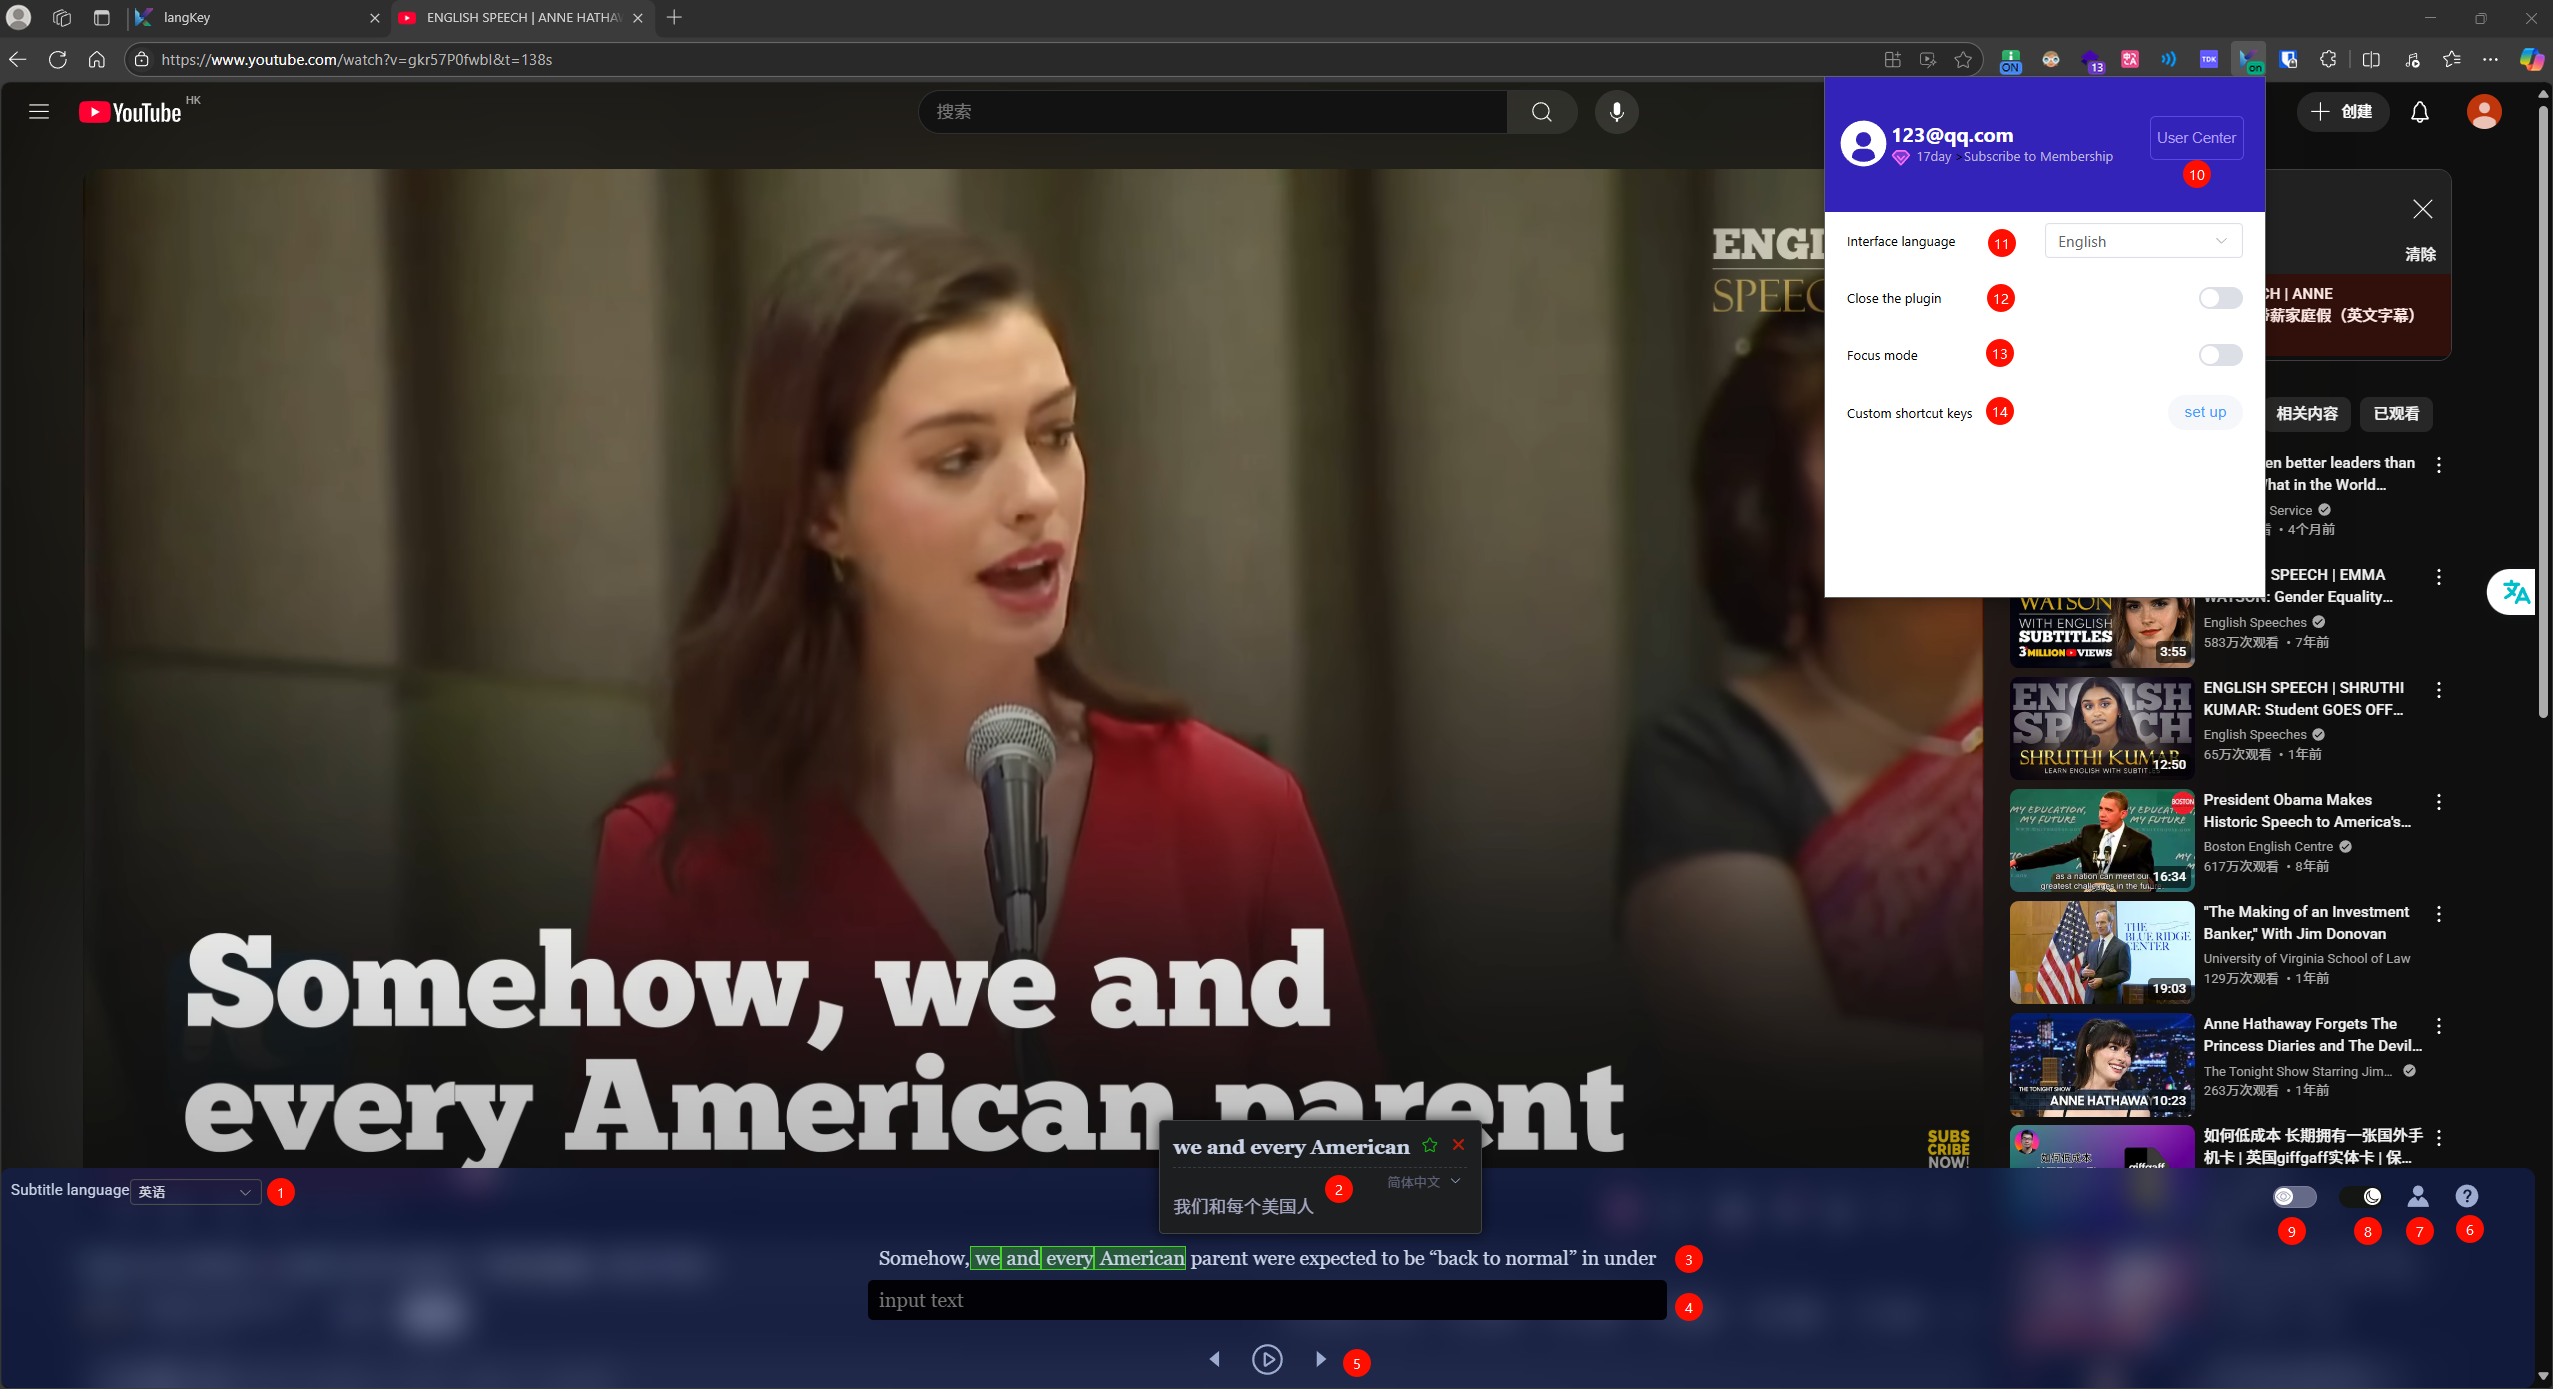Open the YouTube hamburger guide menu
The height and width of the screenshot is (1389, 2553).
(39, 112)
